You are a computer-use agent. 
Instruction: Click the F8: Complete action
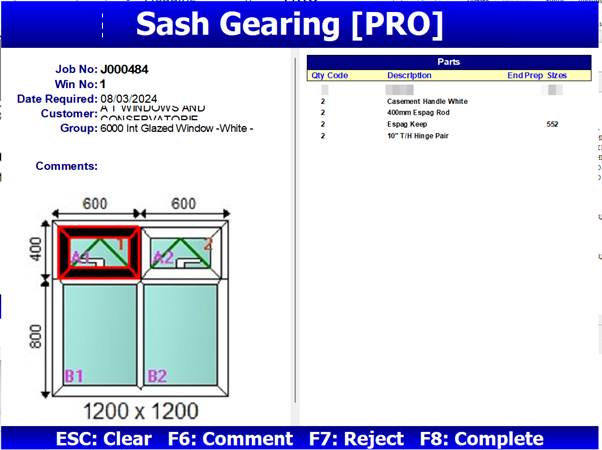tap(481, 438)
